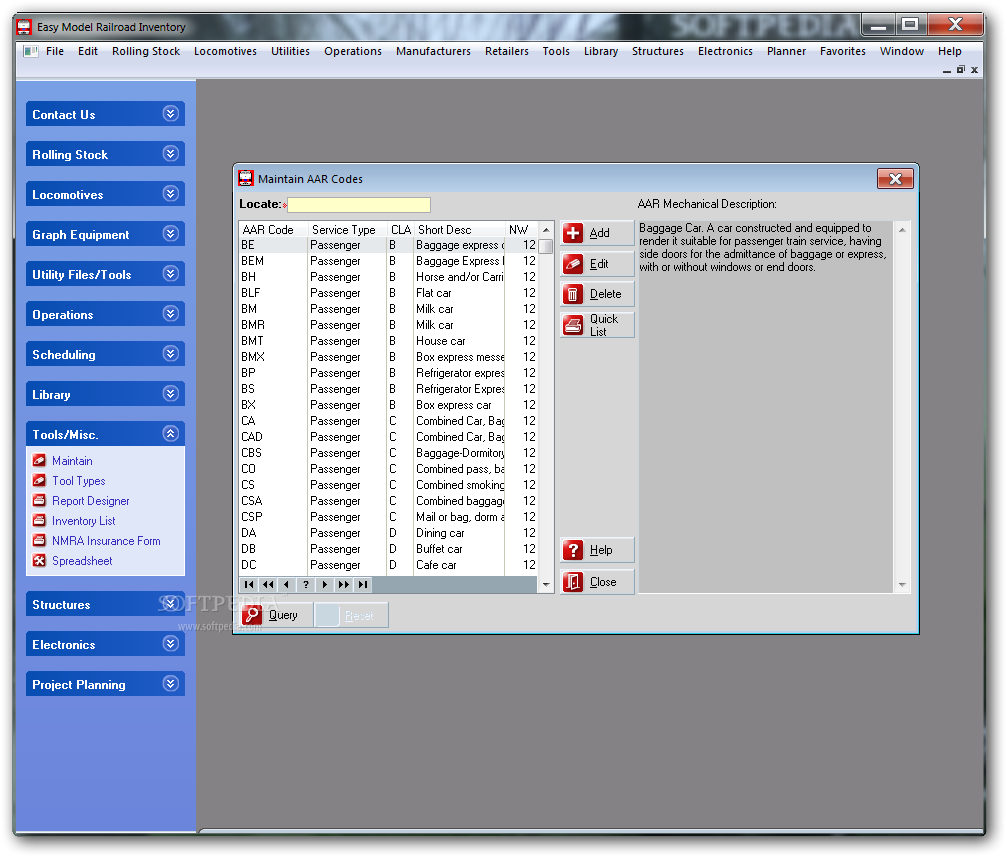
Task: Click description pane scroll down arrow
Action: click(902, 585)
